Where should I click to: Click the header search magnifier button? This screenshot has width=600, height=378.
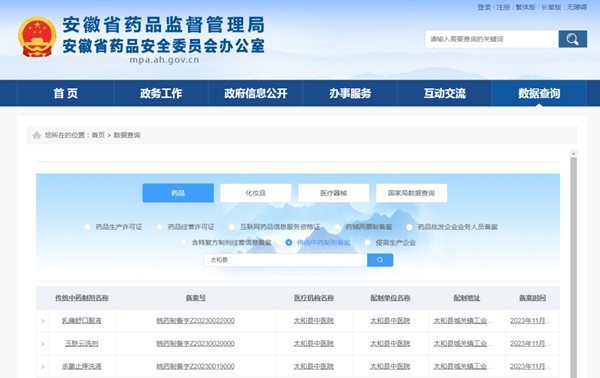[x=572, y=39]
